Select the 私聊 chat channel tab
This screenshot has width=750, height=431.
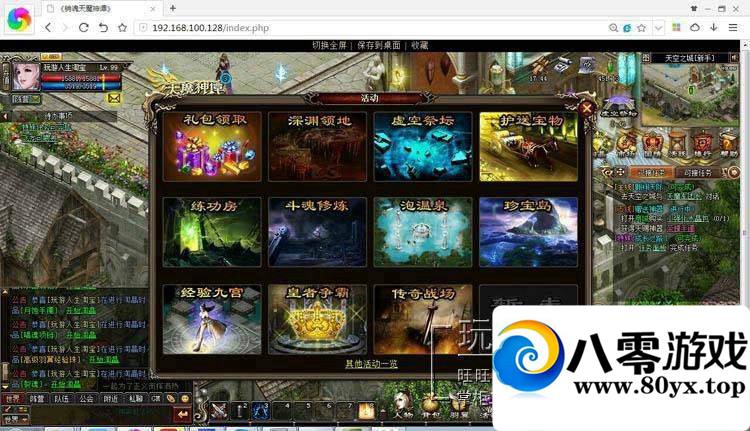coord(135,398)
